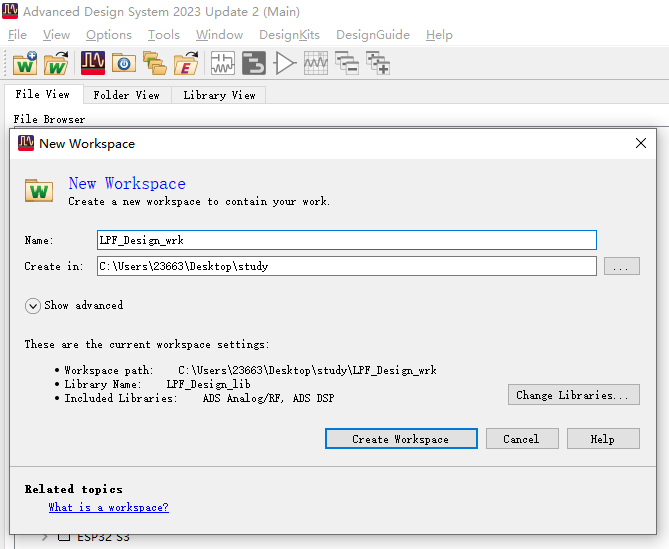Image resolution: width=669 pixels, height=549 pixels.
Task: Click the Name field with LPF_Design_wrk
Action: (346, 240)
